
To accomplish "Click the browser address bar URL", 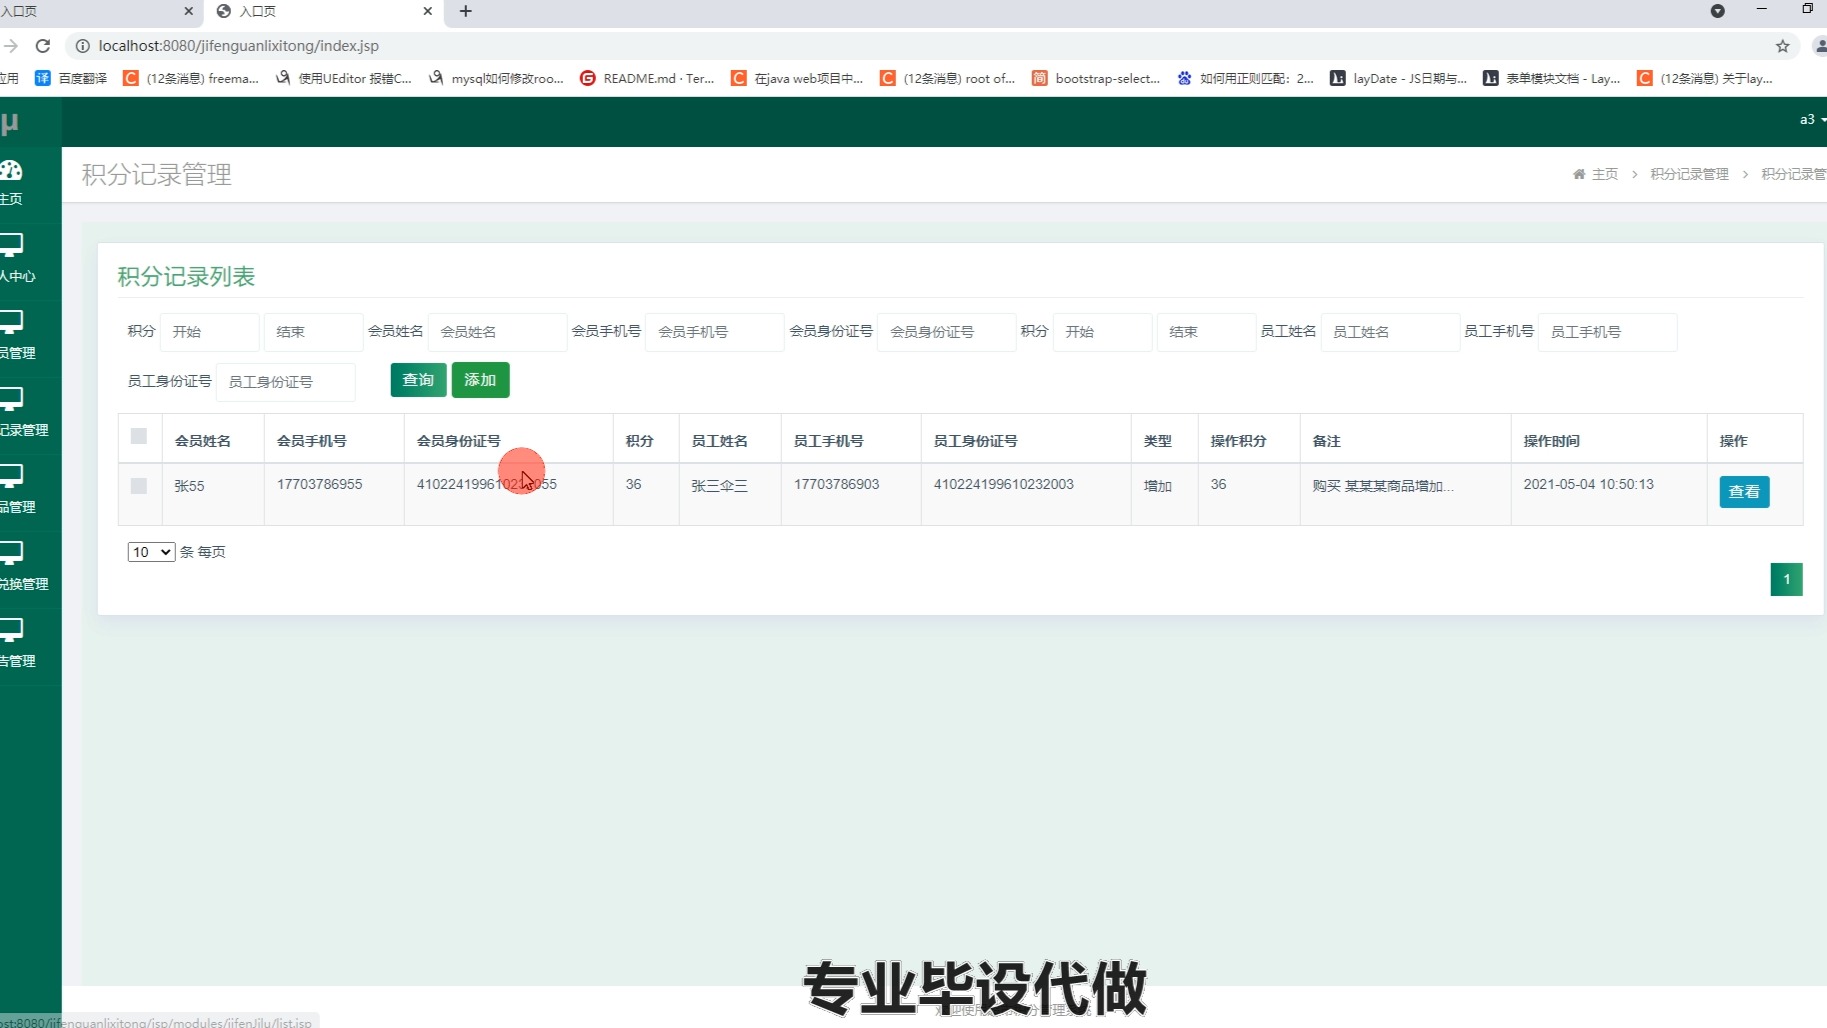I will [x=238, y=46].
